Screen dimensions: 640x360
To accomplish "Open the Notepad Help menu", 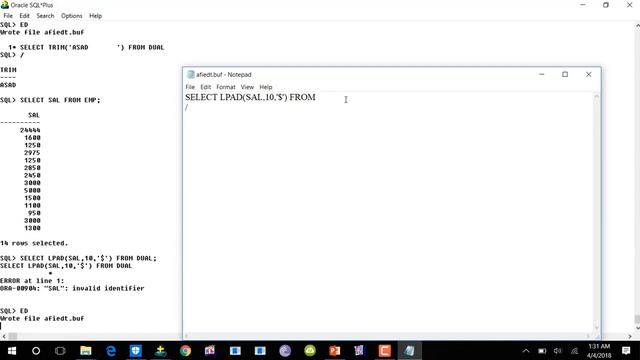I will 266,87.
